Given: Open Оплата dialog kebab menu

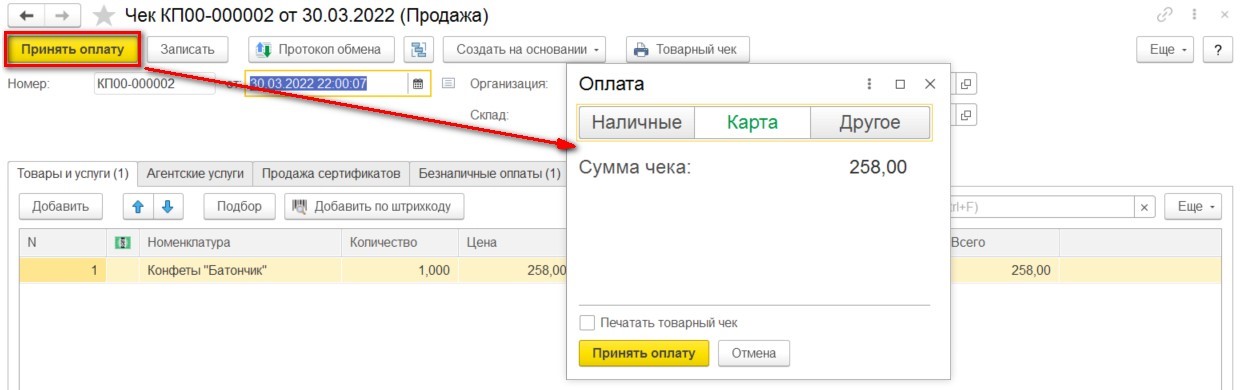Looking at the screenshot, I should point(869,84).
